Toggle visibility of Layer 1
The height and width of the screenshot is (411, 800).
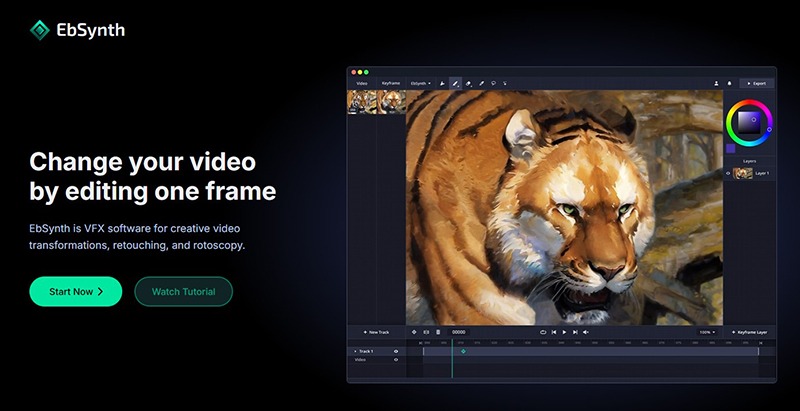[728, 173]
